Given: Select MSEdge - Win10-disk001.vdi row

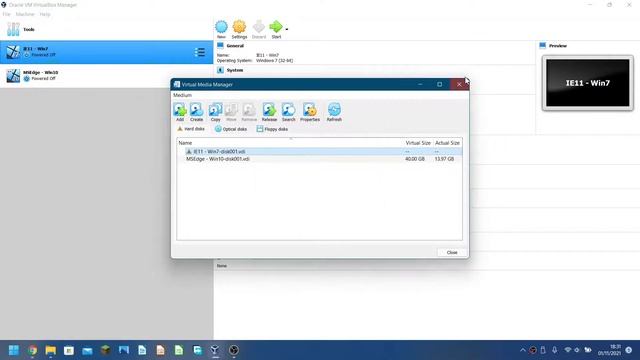Looking at the screenshot, I should pos(320,159).
